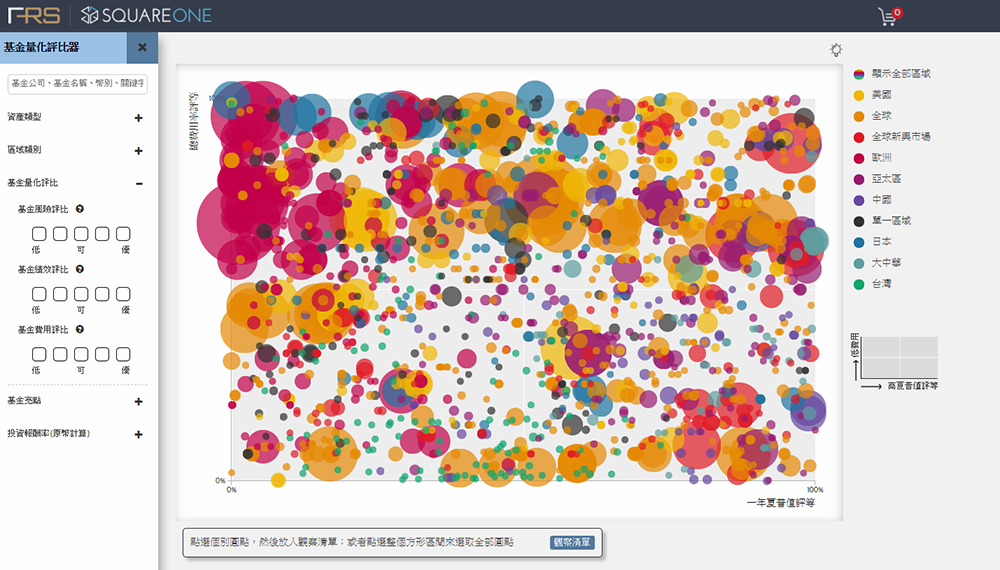Image resolution: width=1000 pixels, height=570 pixels.
Task: Click the FRS logo
Action: coord(34,15)
